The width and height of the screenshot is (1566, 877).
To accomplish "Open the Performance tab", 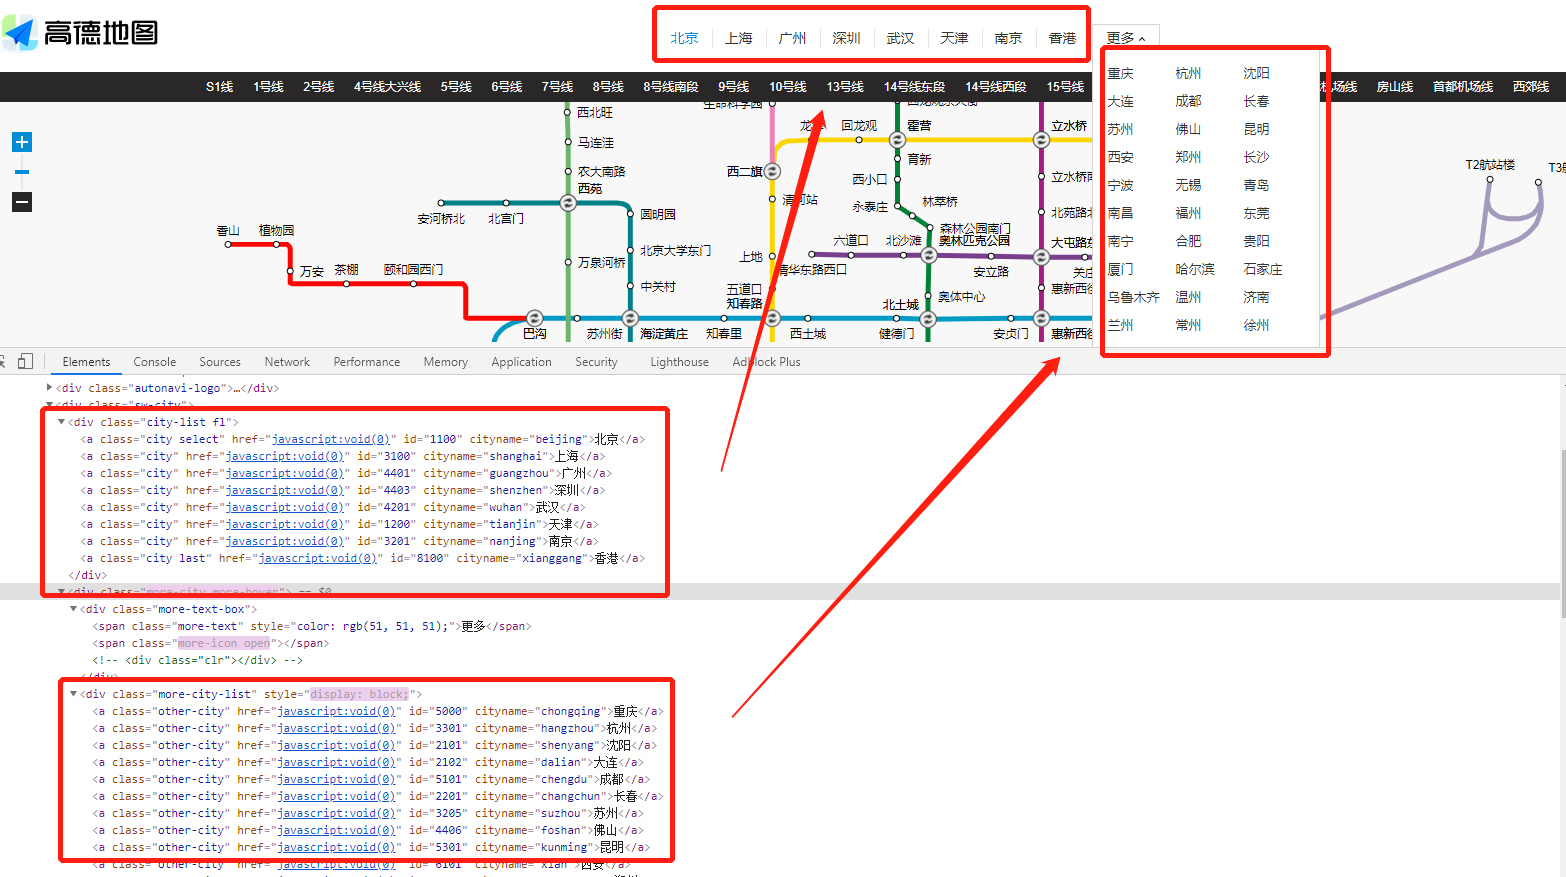I will coord(367,362).
